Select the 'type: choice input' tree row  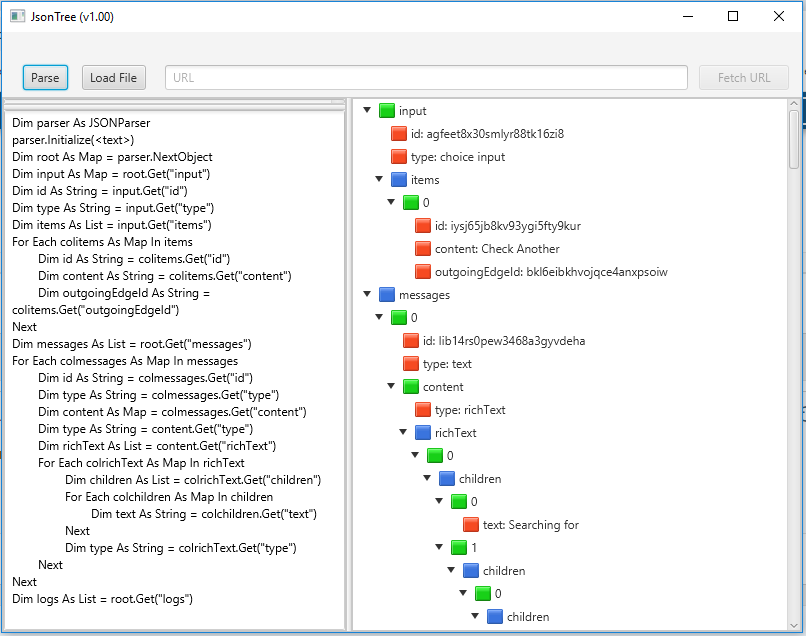571,157
